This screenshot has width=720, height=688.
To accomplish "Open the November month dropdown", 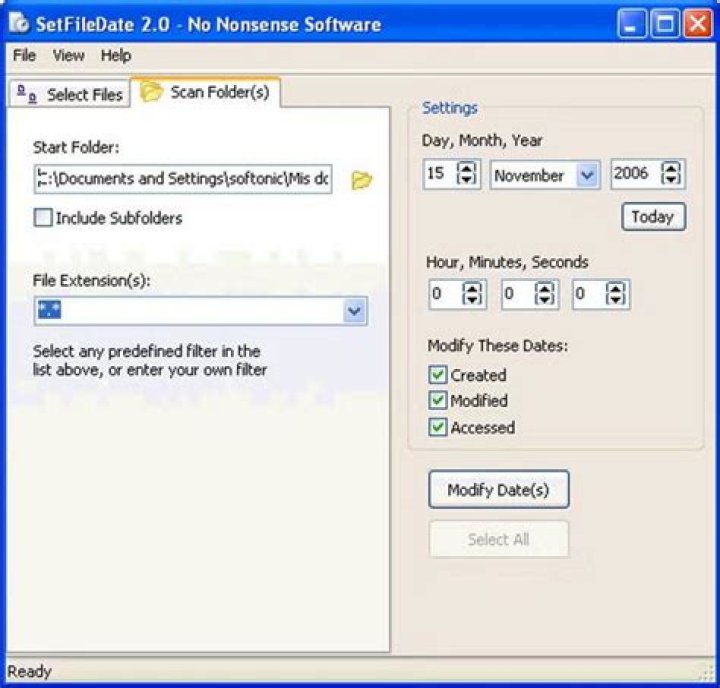I will tap(587, 175).
